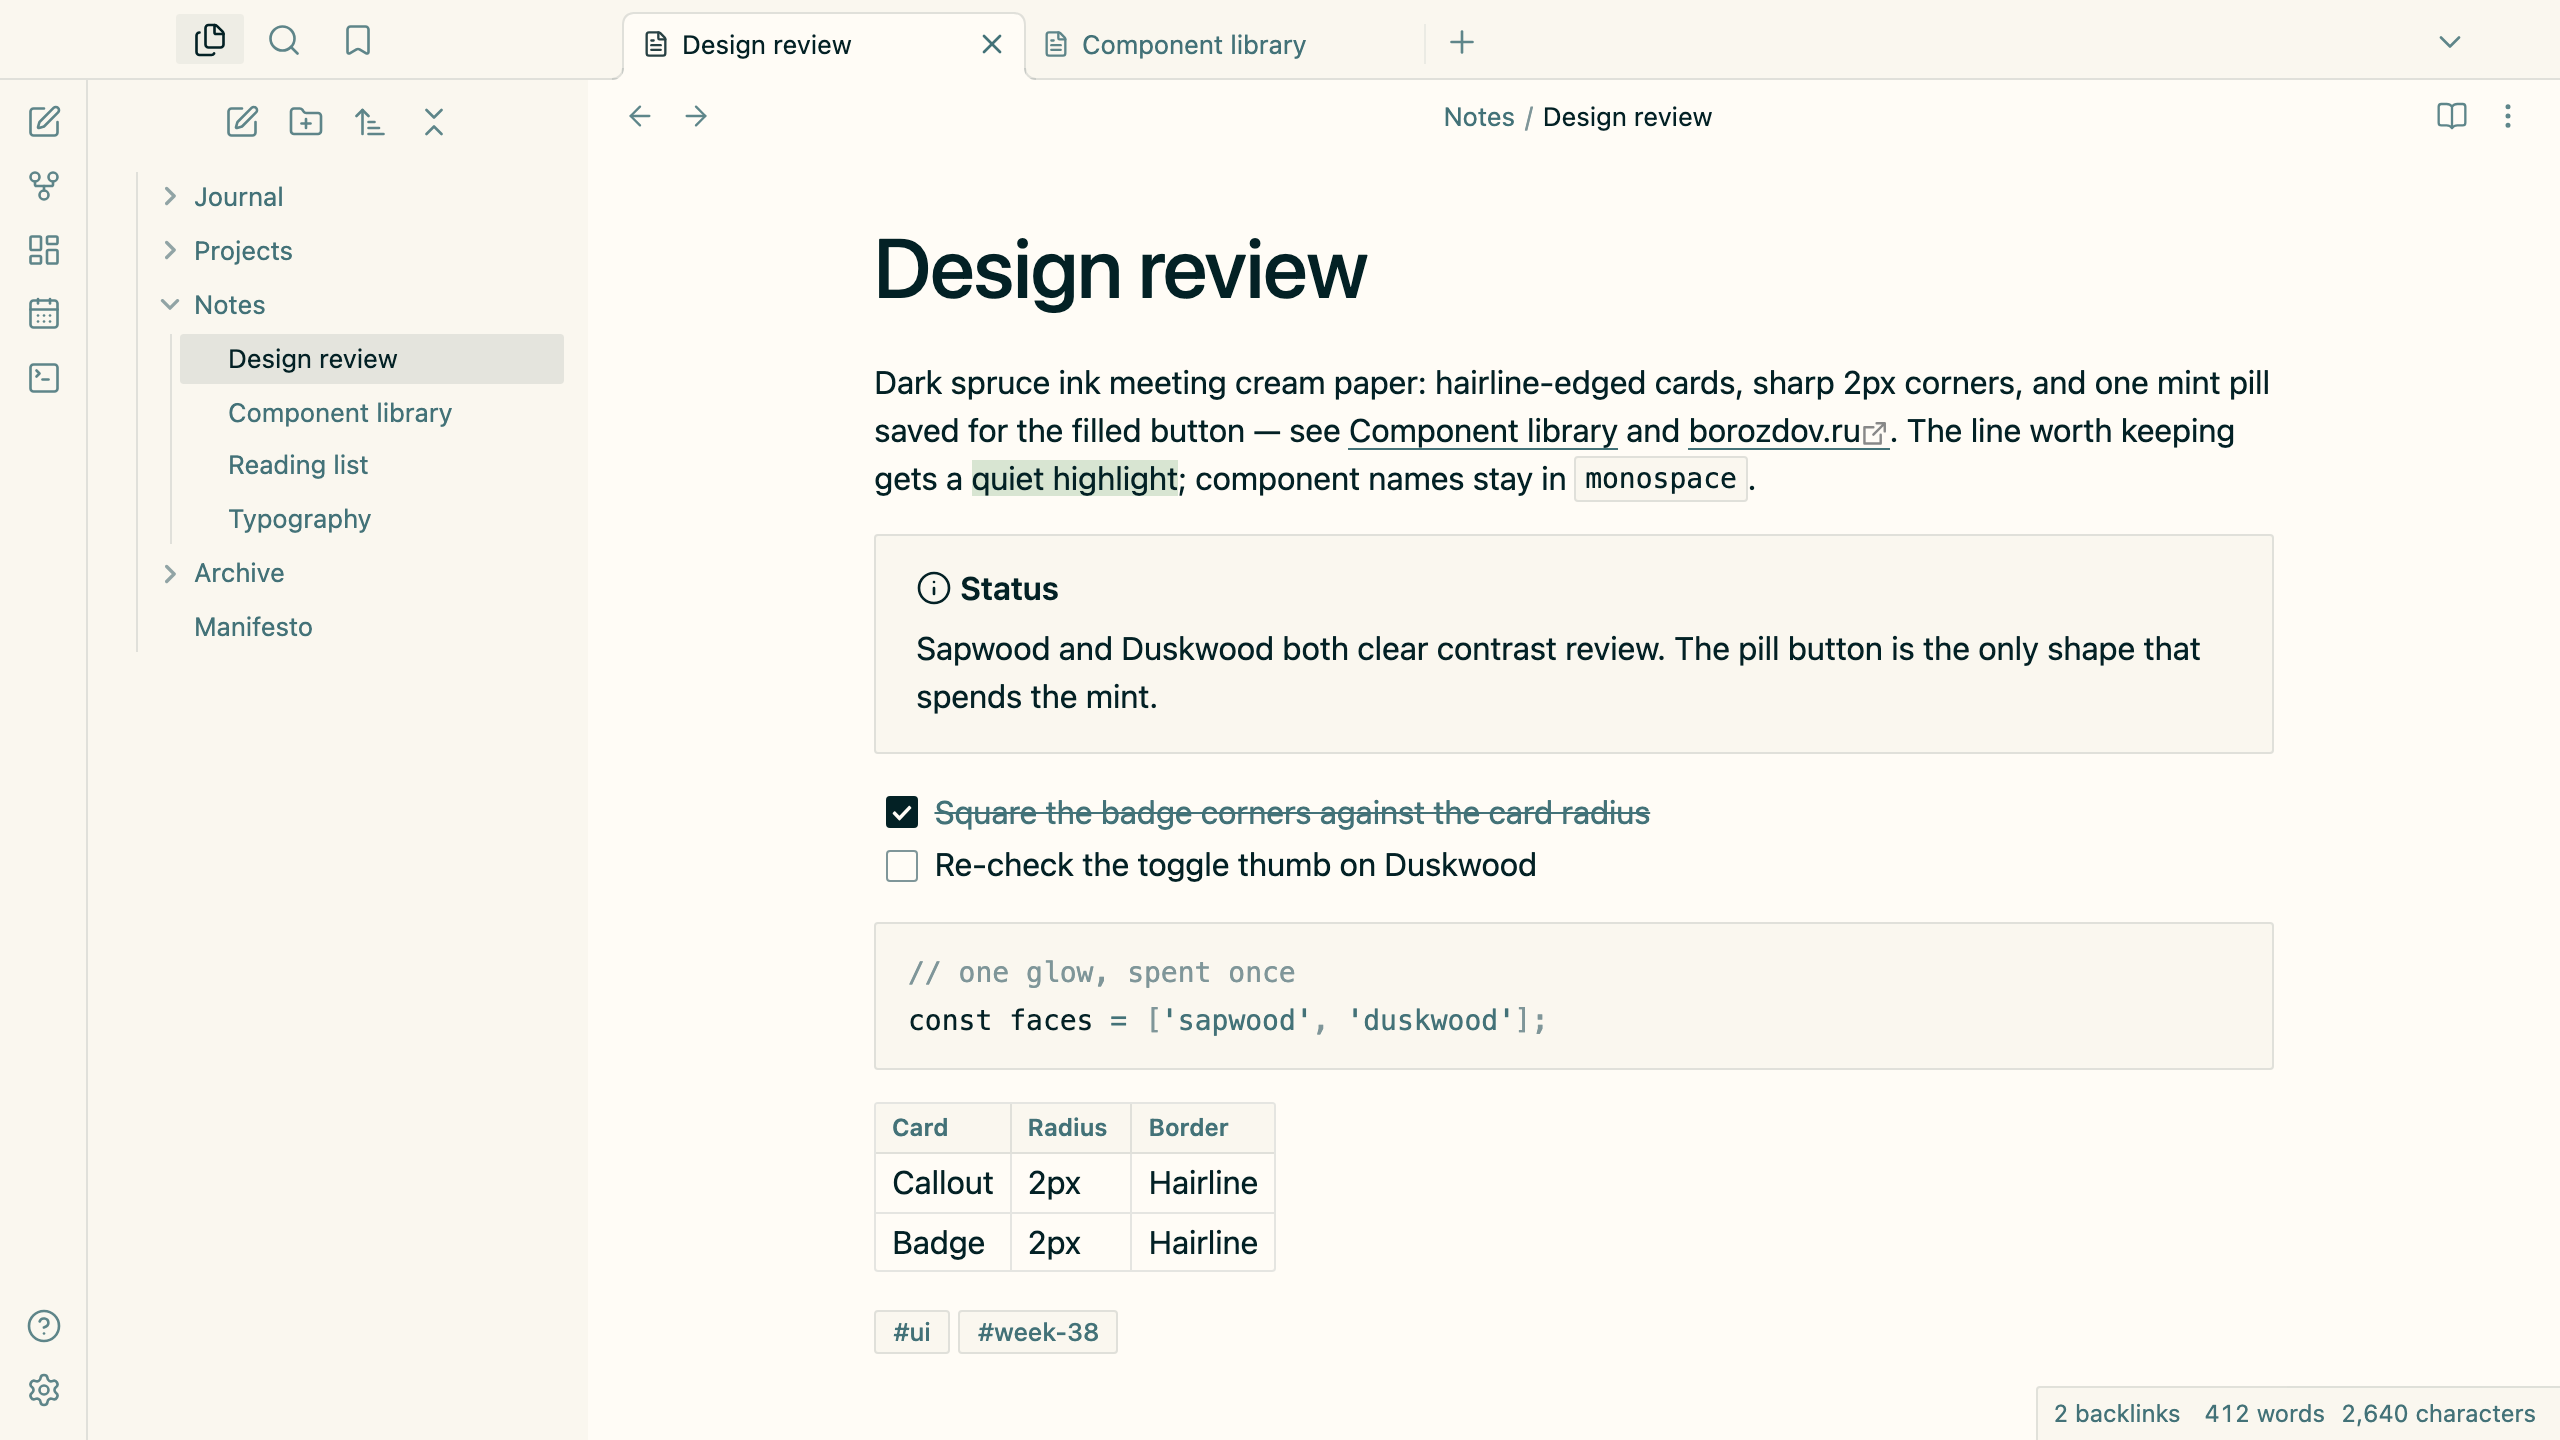Image resolution: width=2560 pixels, height=1440 pixels.
Task: Click the new folder icon
Action: tap(306, 122)
